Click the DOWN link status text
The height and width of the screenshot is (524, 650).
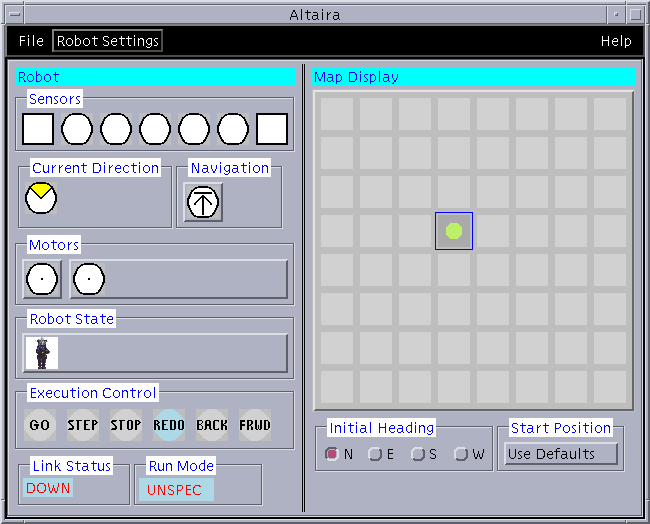tap(48, 488)
